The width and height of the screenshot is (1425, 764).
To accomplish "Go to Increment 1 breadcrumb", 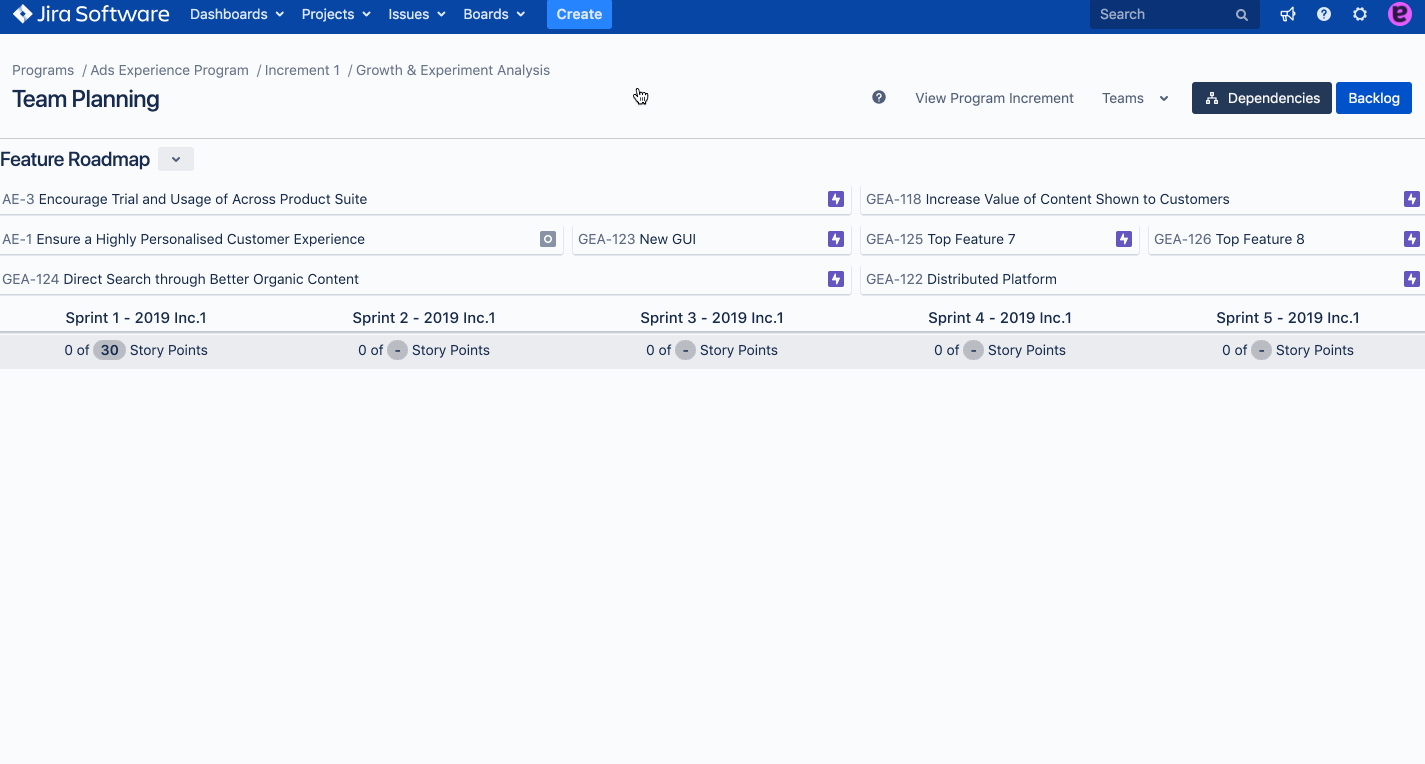I will click(x=302, y=70).
